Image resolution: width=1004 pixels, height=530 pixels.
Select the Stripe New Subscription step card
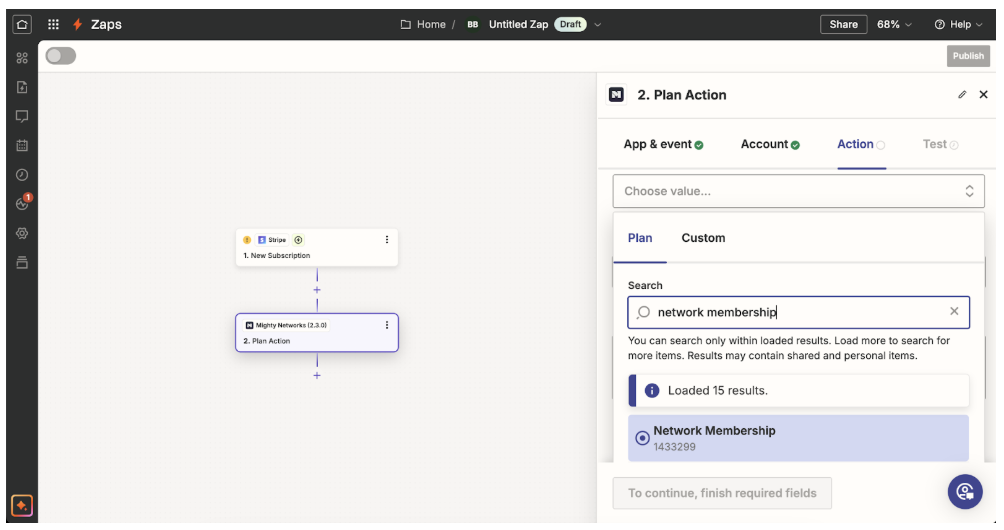317,247
